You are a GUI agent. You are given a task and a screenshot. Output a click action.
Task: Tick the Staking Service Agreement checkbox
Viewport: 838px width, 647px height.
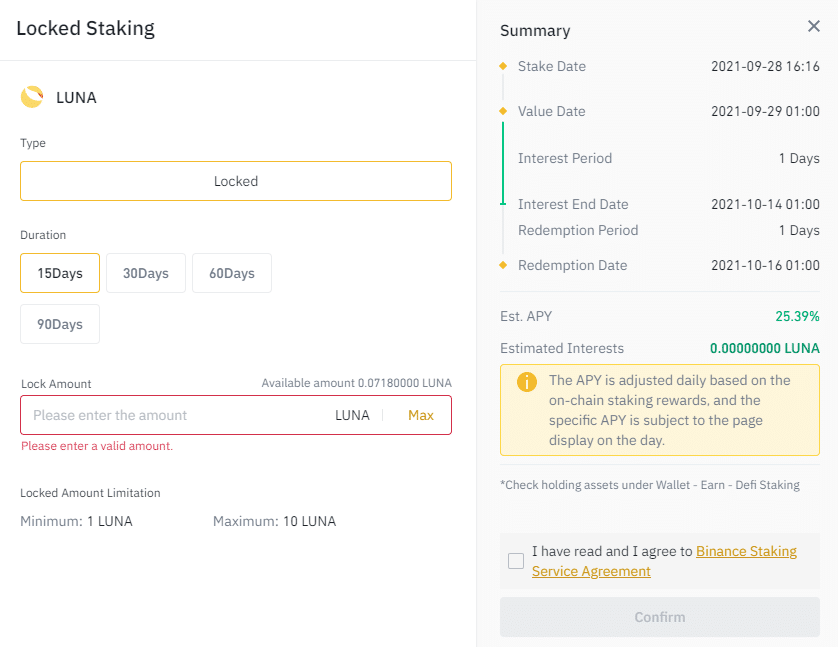click(516, 561)
